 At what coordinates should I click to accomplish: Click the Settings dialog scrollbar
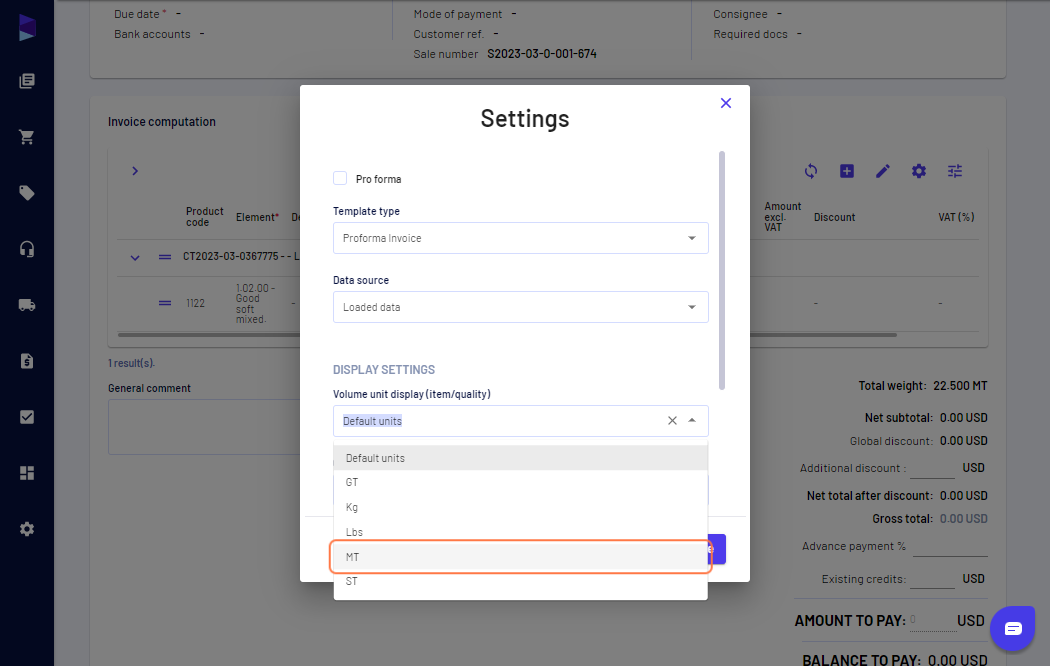(x=722, y=270)
